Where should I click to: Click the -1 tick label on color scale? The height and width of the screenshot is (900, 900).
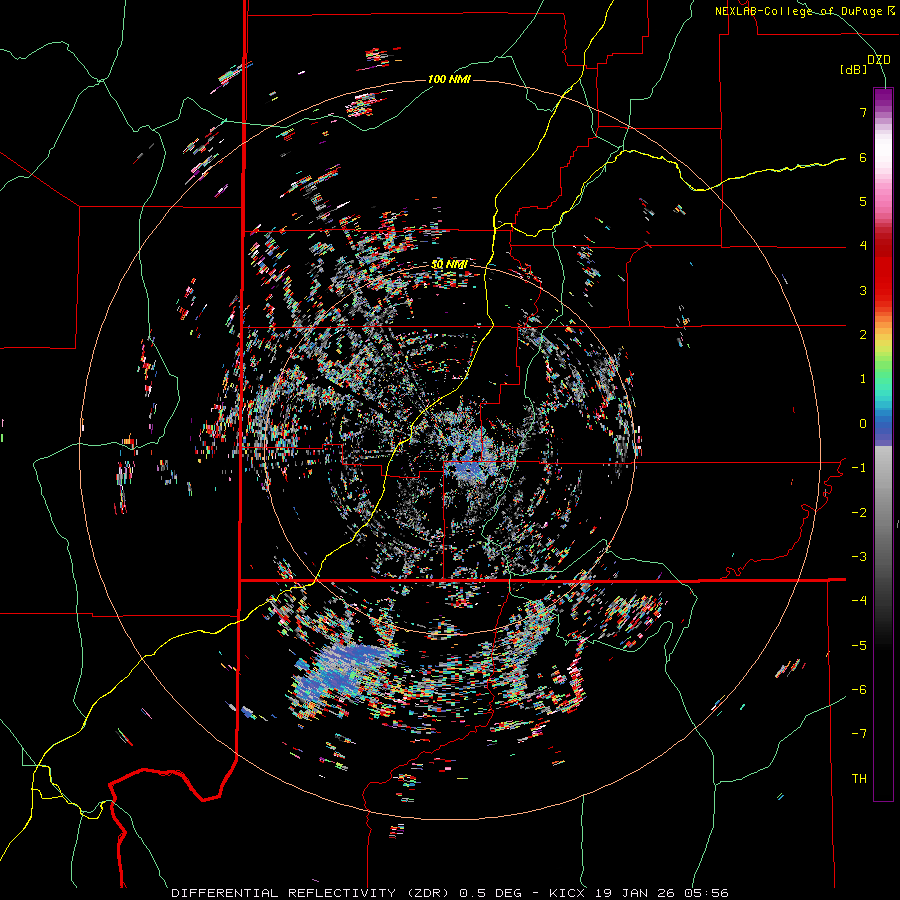[x=859, y=468]
